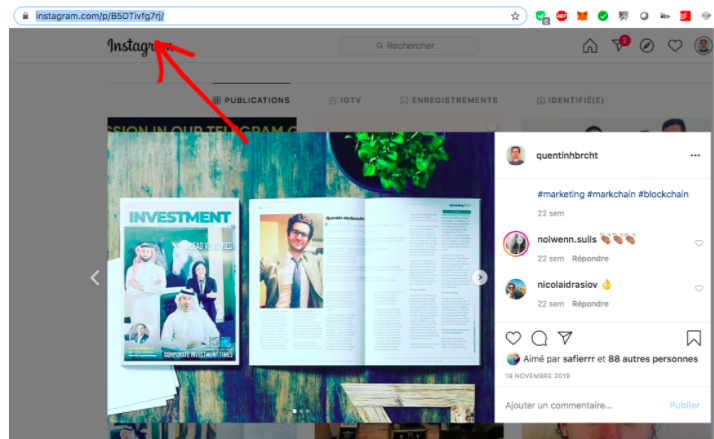Bookmark page with star icon in address bar
The width and height of the screenshot is (714, 439).
pyautogui.click(x=515, y=16)
